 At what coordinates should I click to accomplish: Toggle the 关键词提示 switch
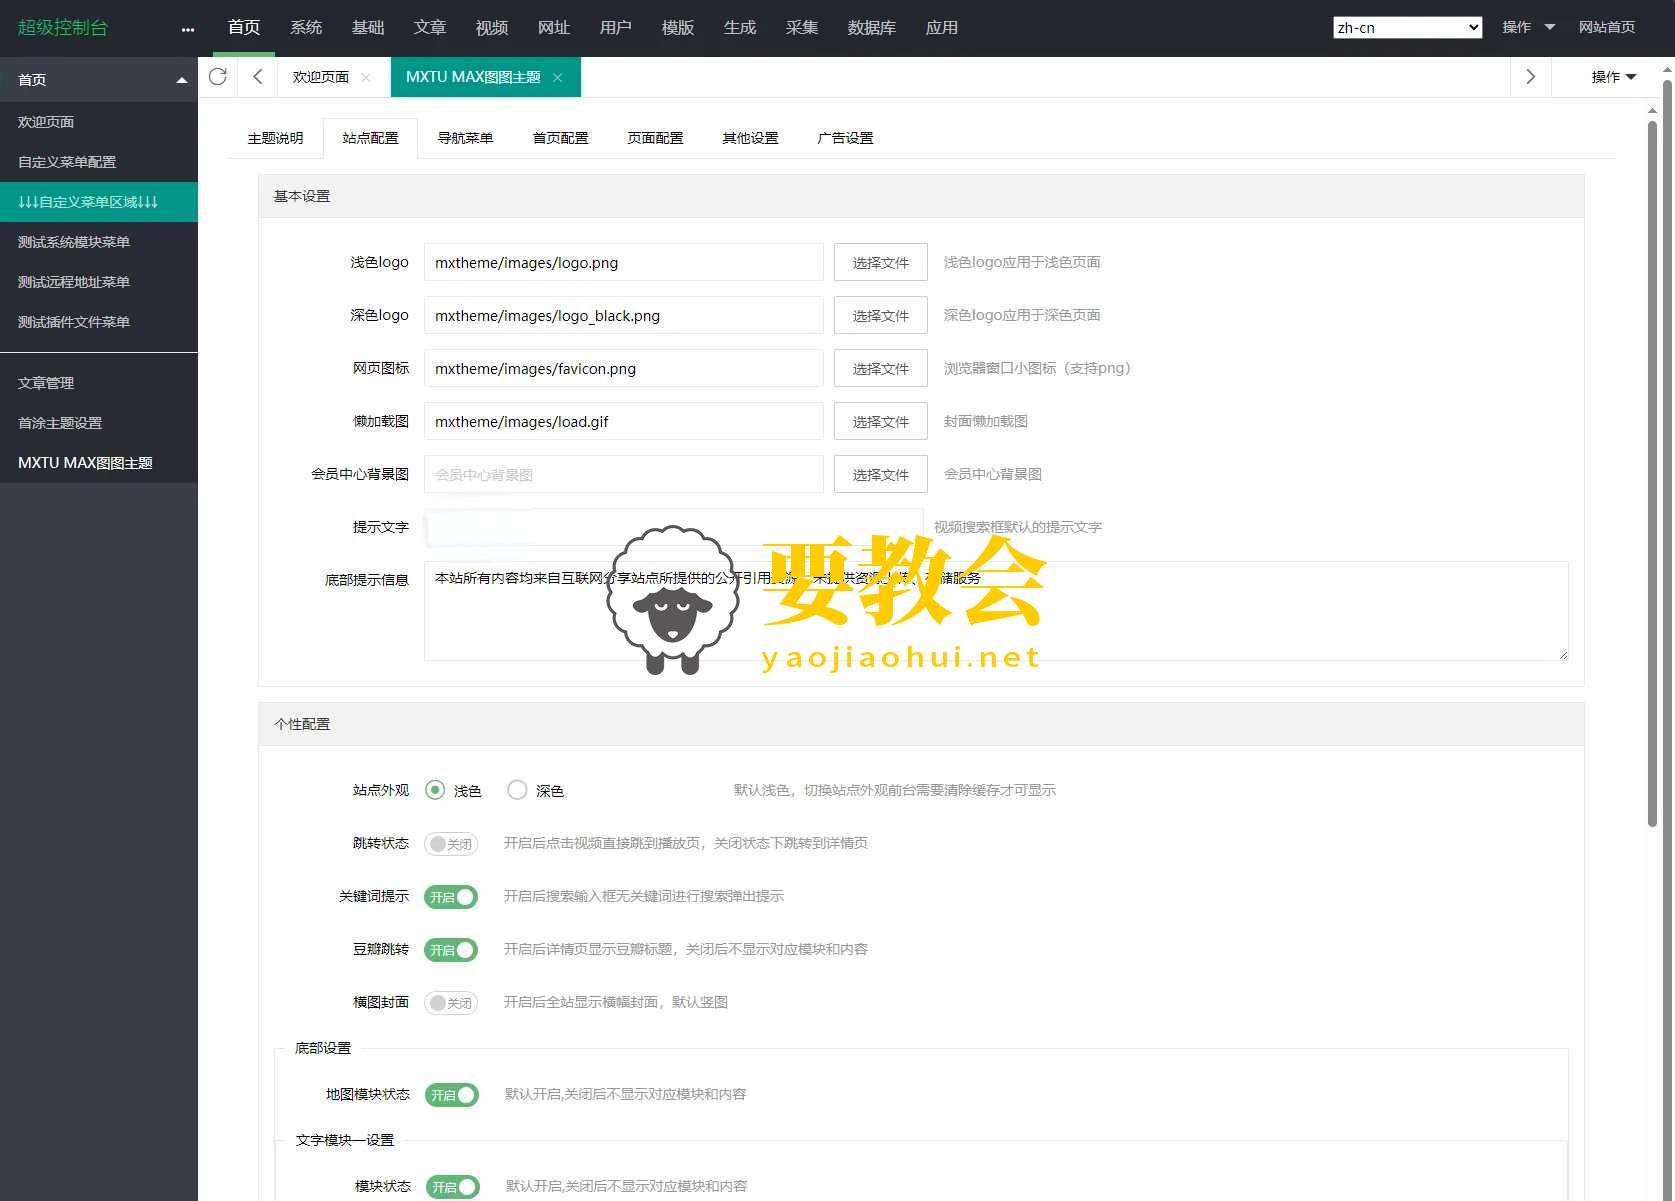pyautogui.click(x=451, y=897)
